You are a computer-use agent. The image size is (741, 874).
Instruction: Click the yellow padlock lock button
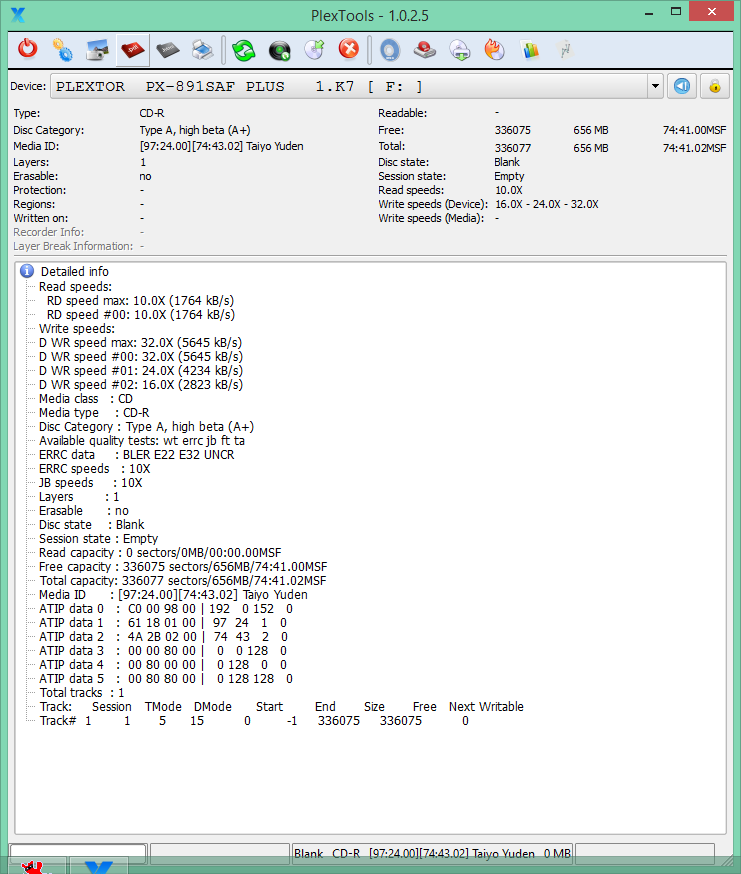pos(715,86)
